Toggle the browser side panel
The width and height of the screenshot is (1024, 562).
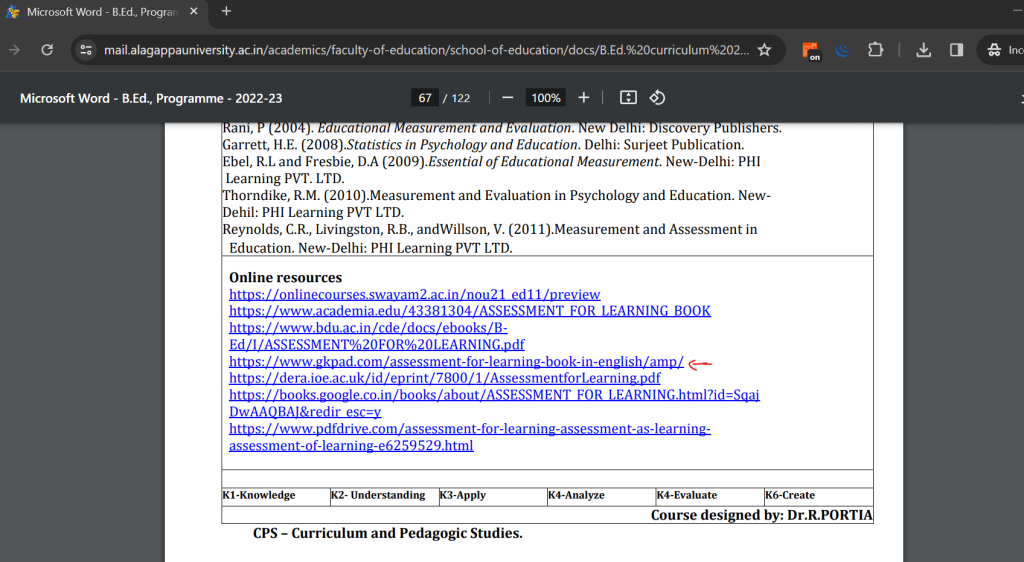coord(956,50)
